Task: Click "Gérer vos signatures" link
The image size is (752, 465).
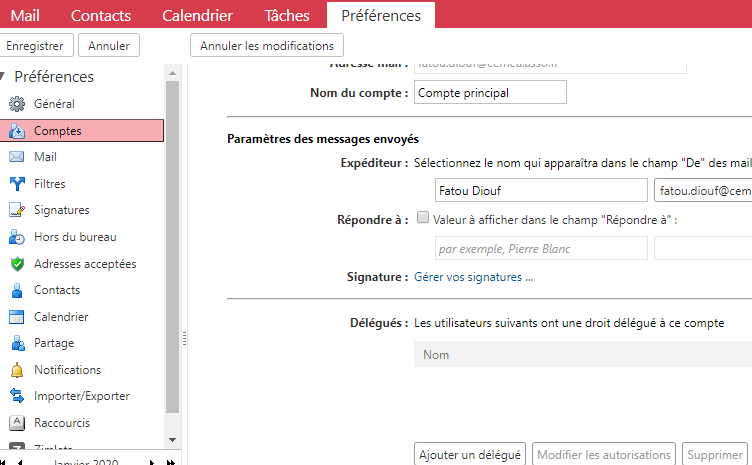Action: coord(474,277)
